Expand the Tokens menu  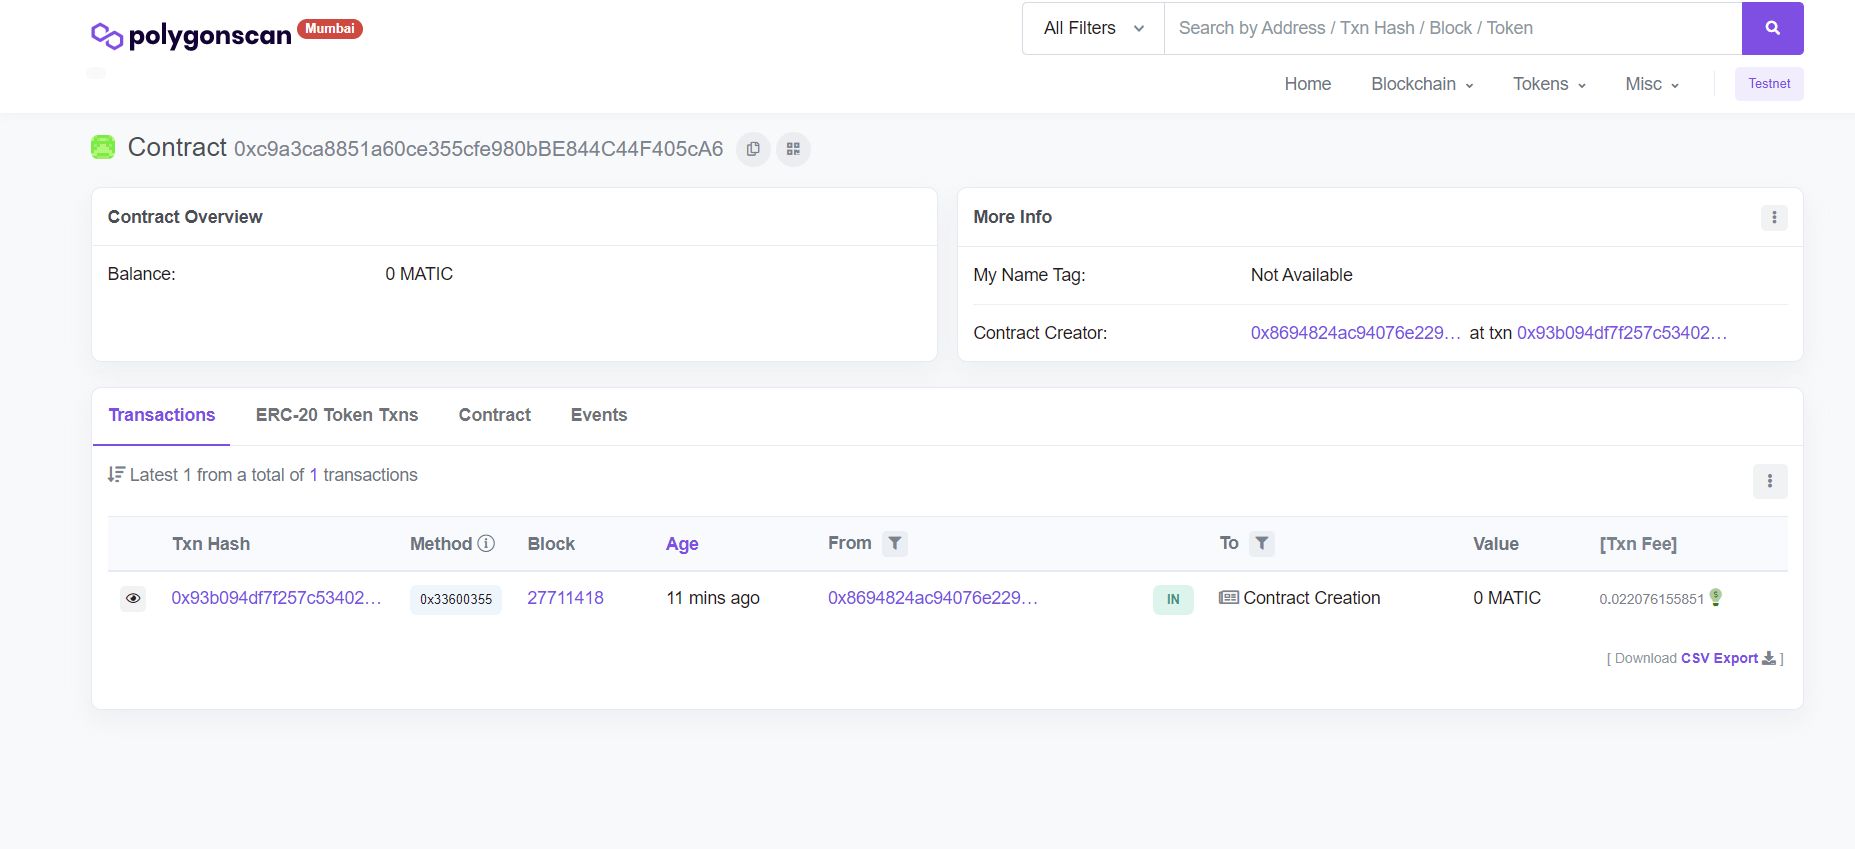point(1549,84)
